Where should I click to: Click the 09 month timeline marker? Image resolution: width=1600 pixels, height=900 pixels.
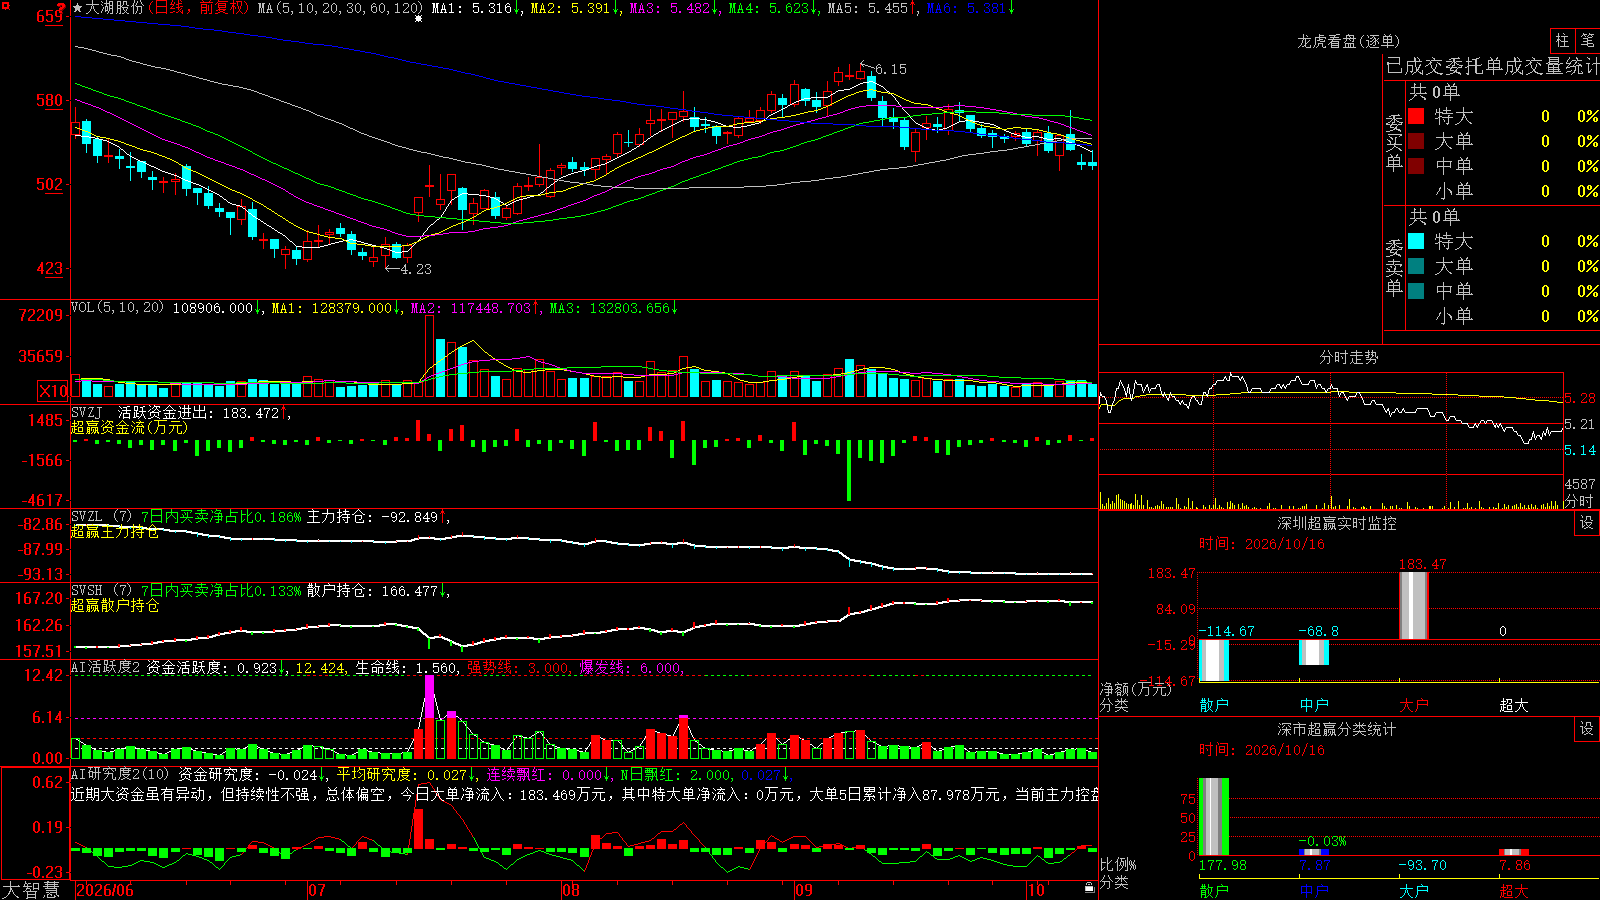pos(804,890)
